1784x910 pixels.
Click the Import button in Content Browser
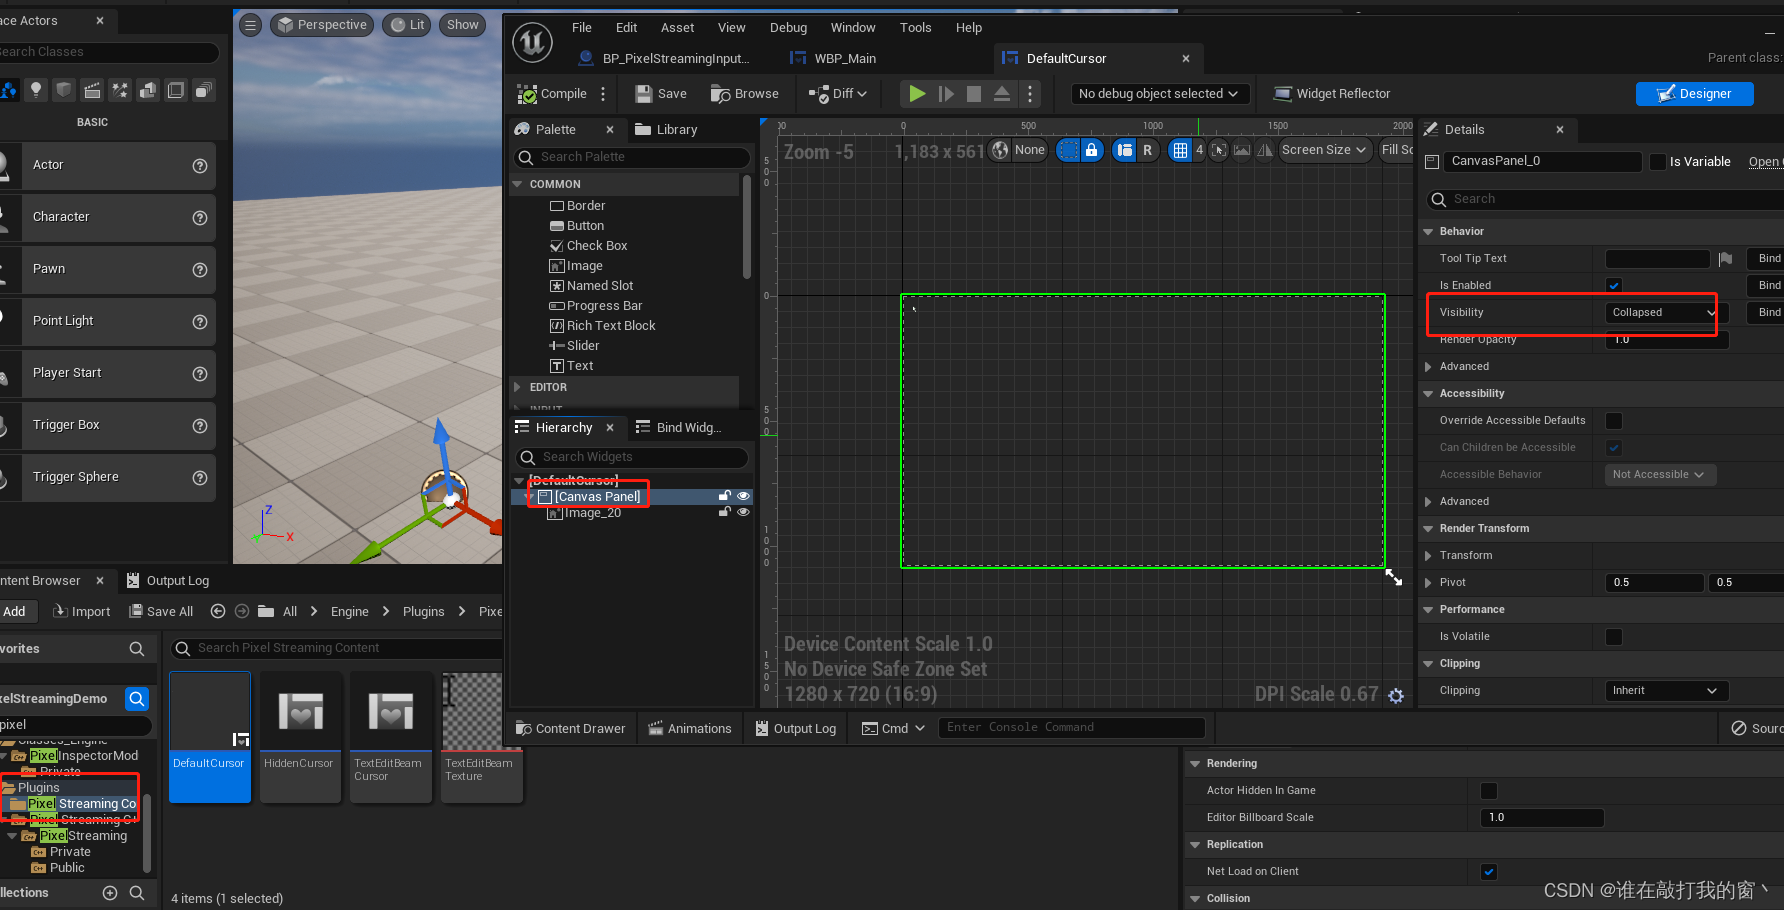click(x=82, y=612)
